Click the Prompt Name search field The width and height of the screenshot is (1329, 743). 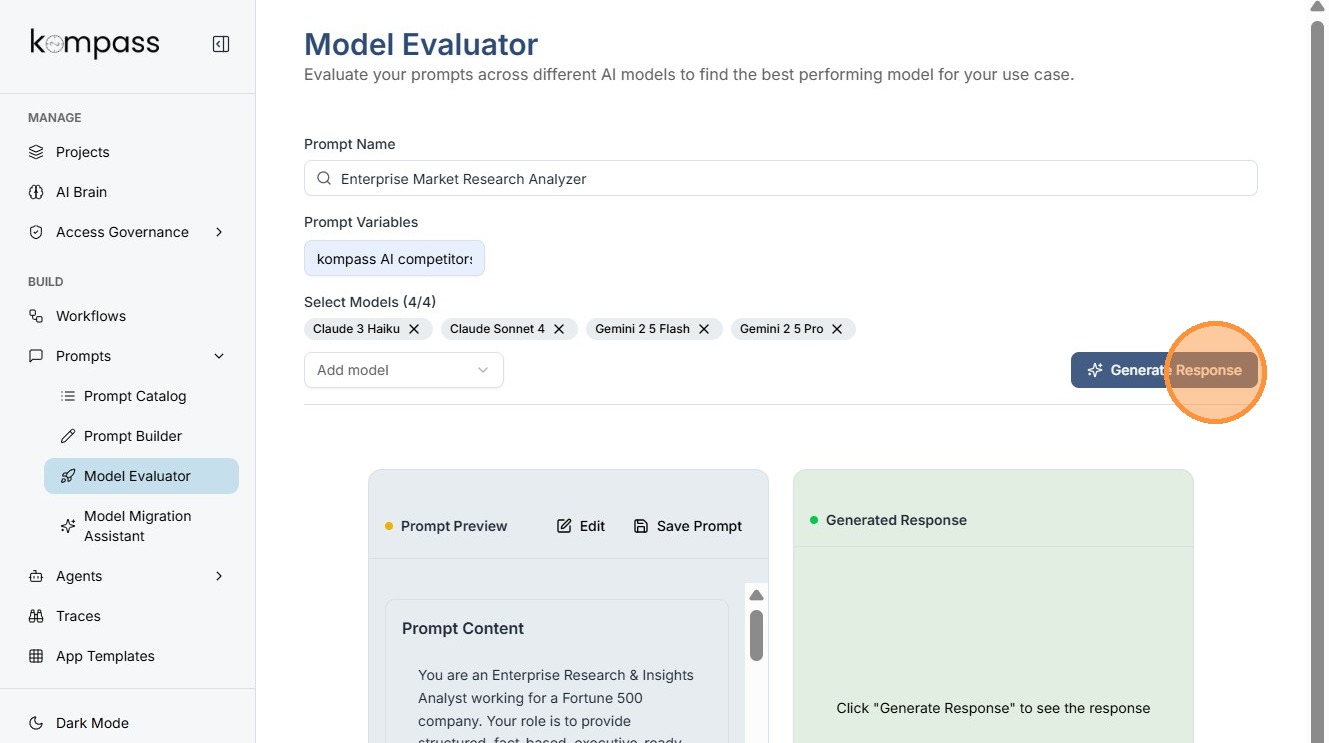tap(780, 179)
